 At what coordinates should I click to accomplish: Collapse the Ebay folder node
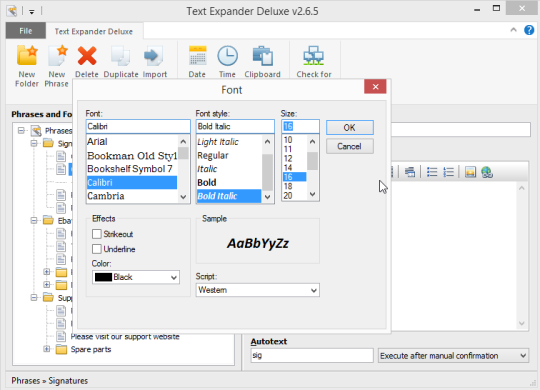[34, 220]
